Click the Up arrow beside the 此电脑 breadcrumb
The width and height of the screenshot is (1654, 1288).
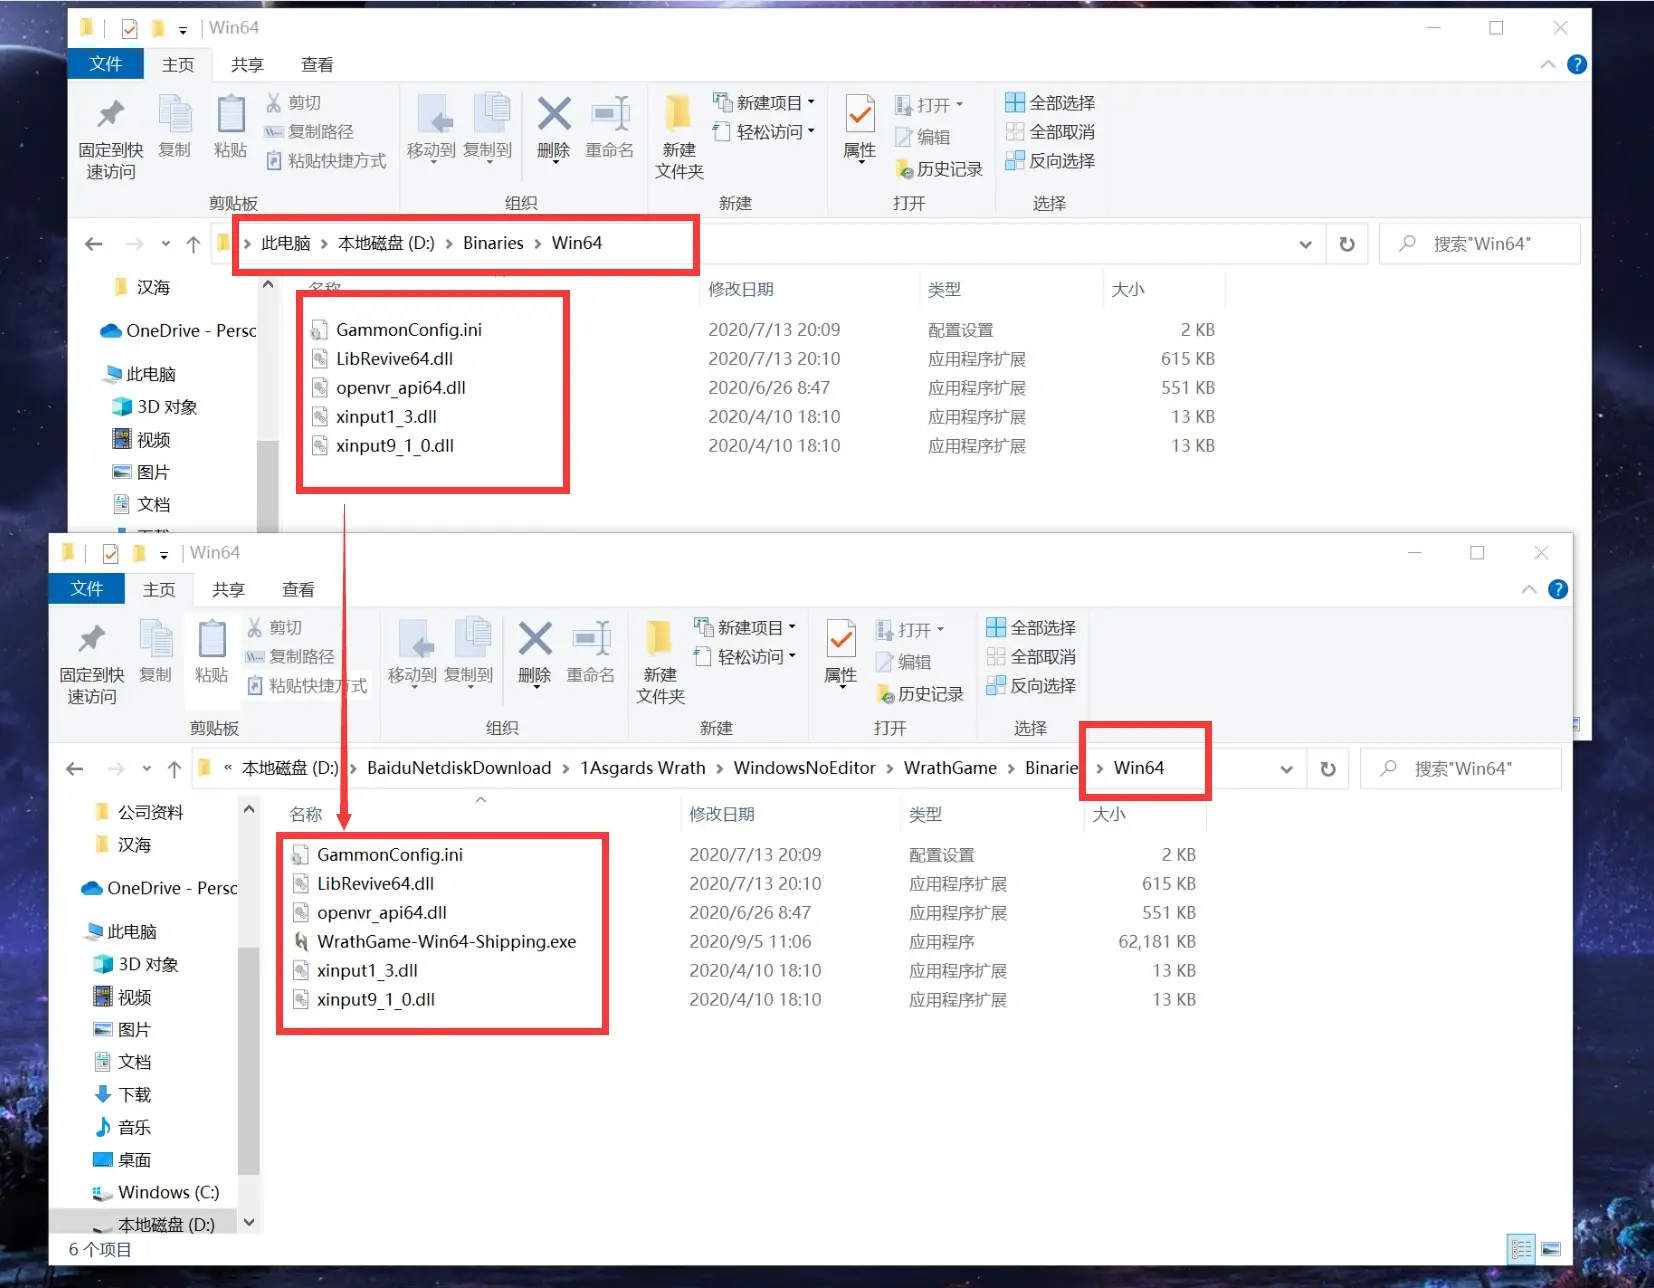point(193,244)
